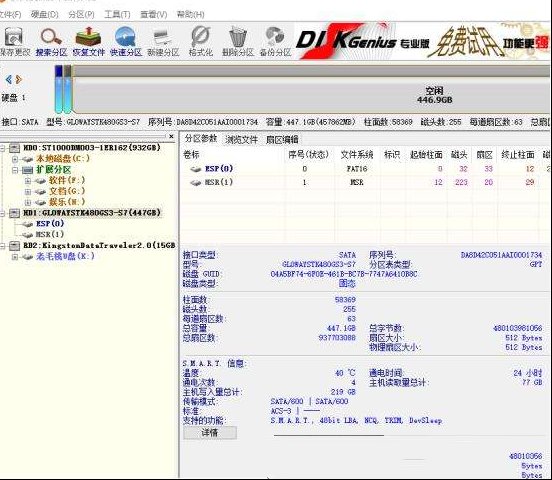
Task: Collapse the RD2 Kingston DataTraveler node
Action: click(3, 245)
